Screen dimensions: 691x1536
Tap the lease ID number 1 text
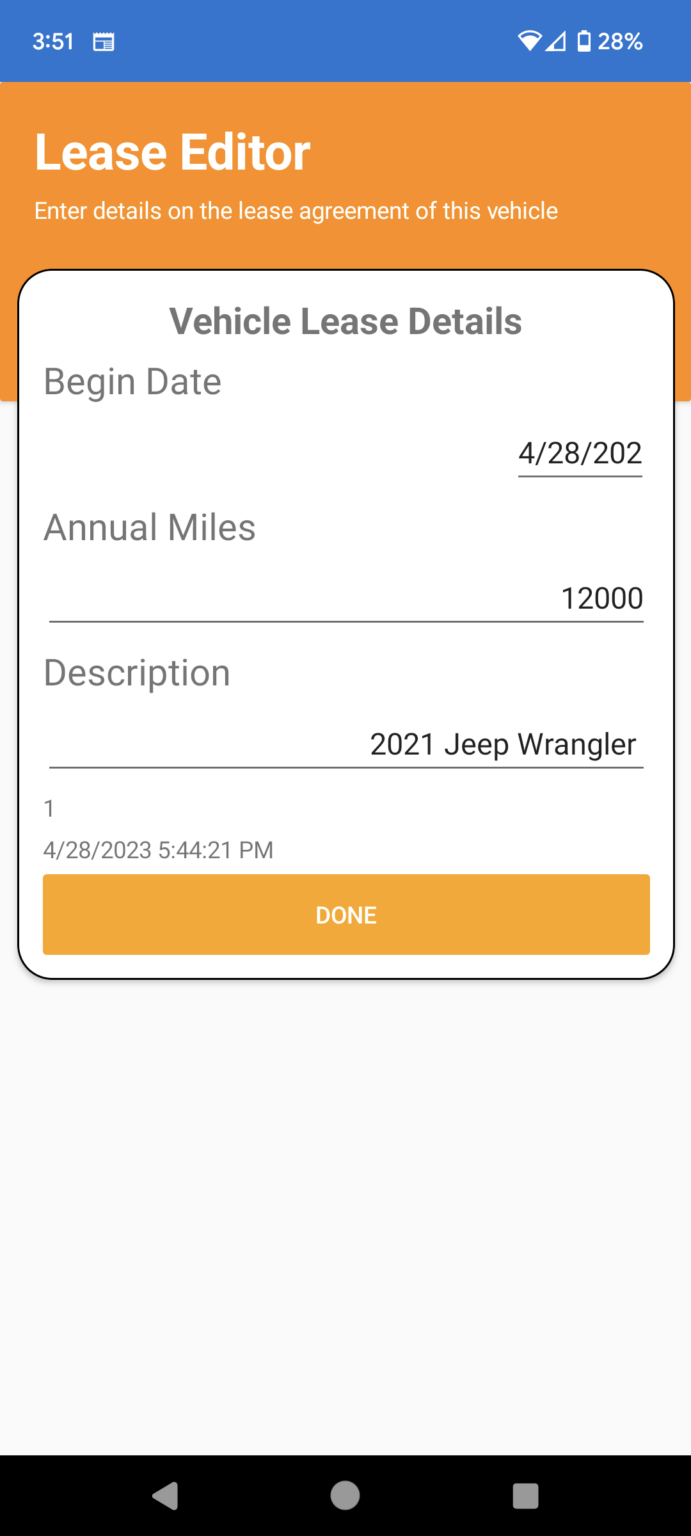pyautogui.click(x=50, y=808)
